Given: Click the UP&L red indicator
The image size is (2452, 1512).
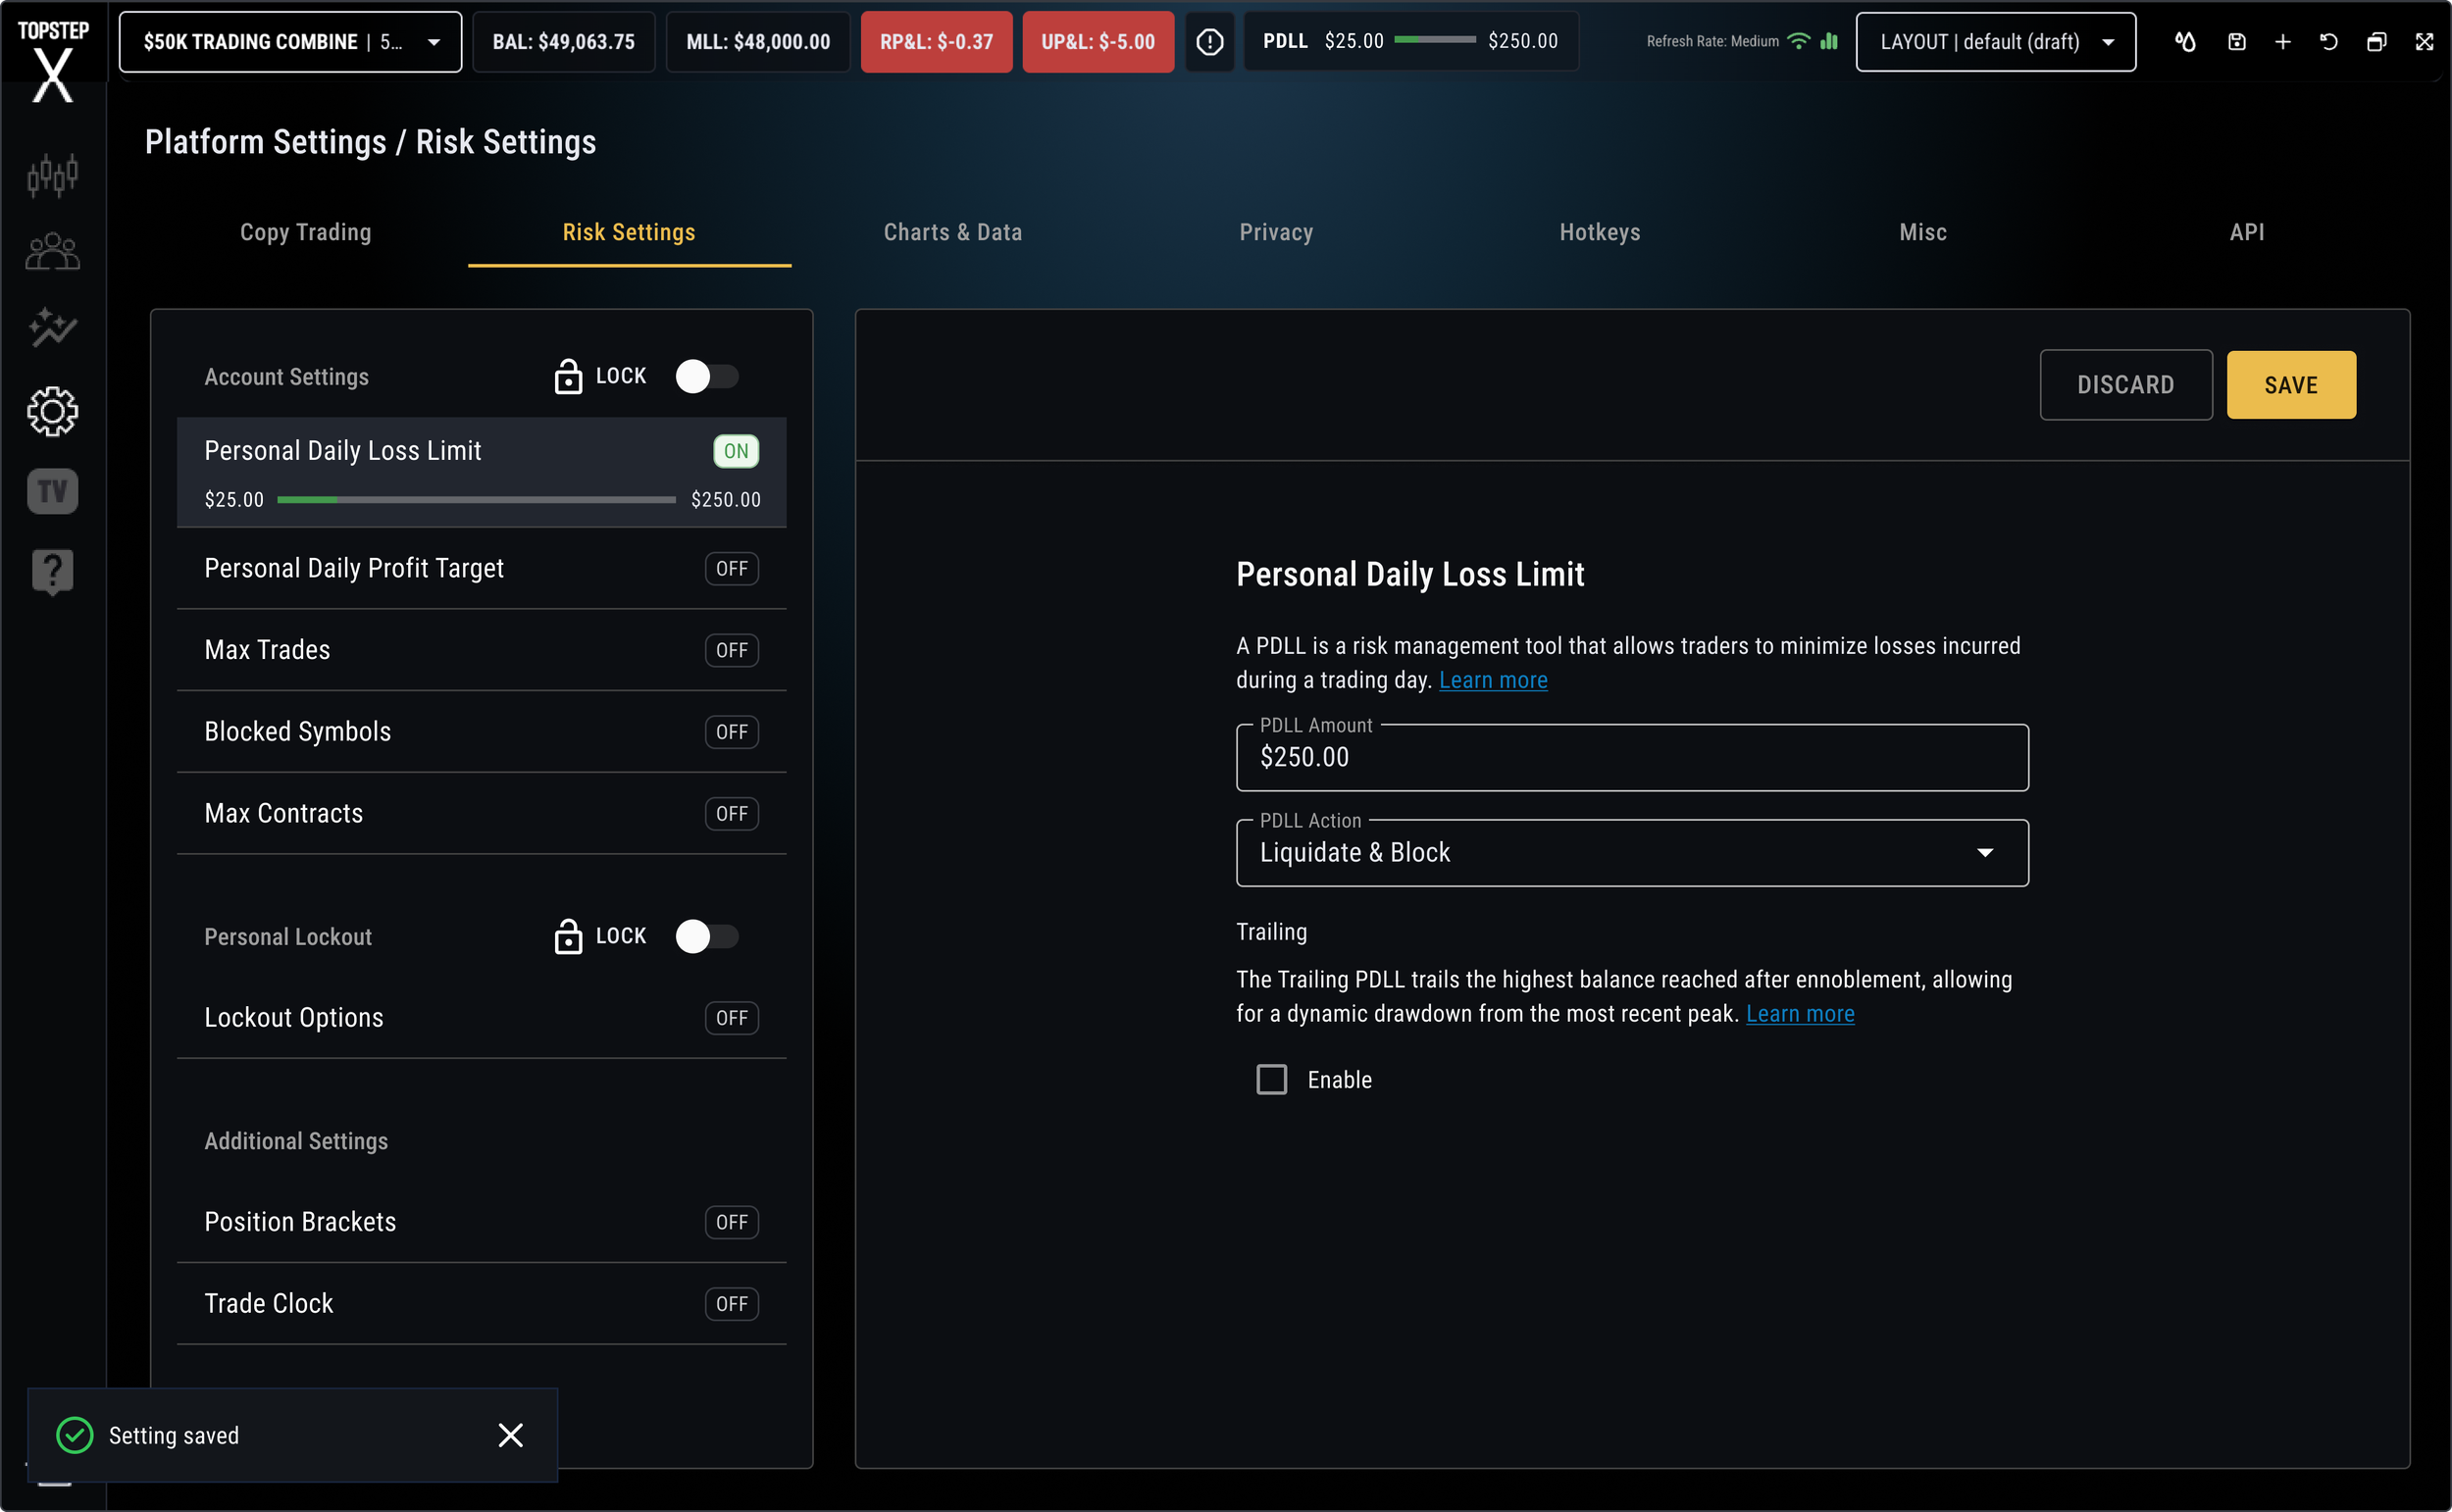Looking at the screenshot, I should coord(1098,42).
